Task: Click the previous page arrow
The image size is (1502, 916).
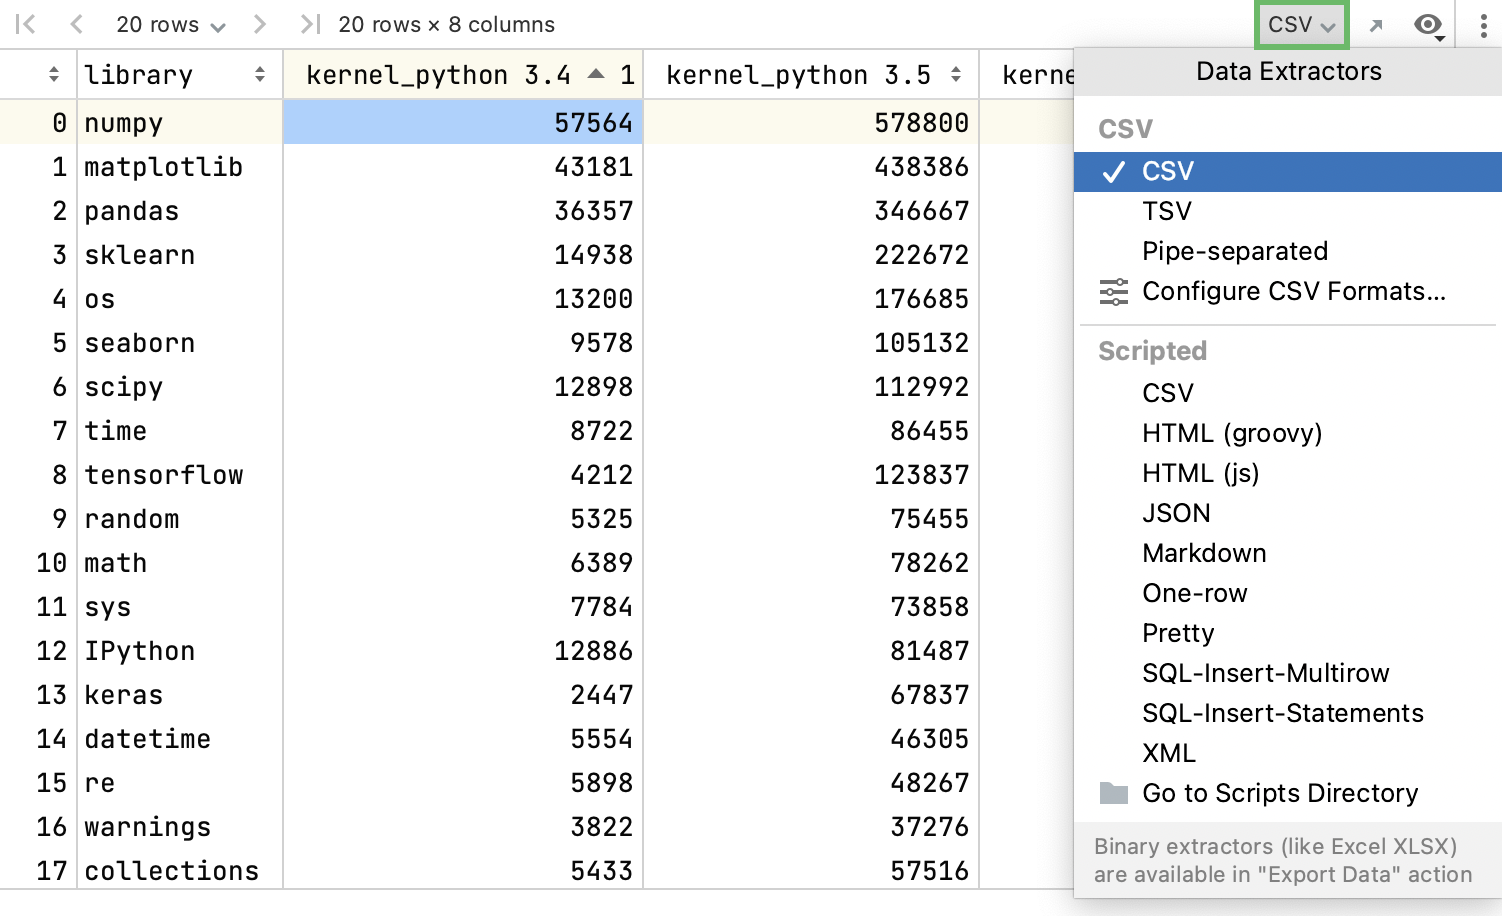Action: click(76, 24)
